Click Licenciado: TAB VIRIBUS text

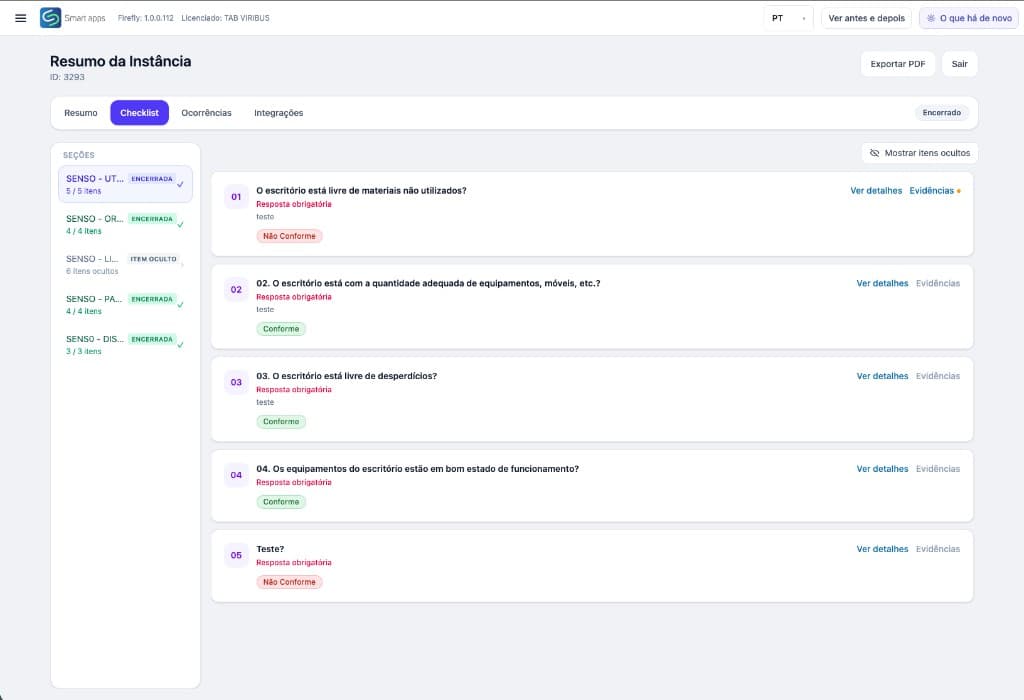coord(225,18)
